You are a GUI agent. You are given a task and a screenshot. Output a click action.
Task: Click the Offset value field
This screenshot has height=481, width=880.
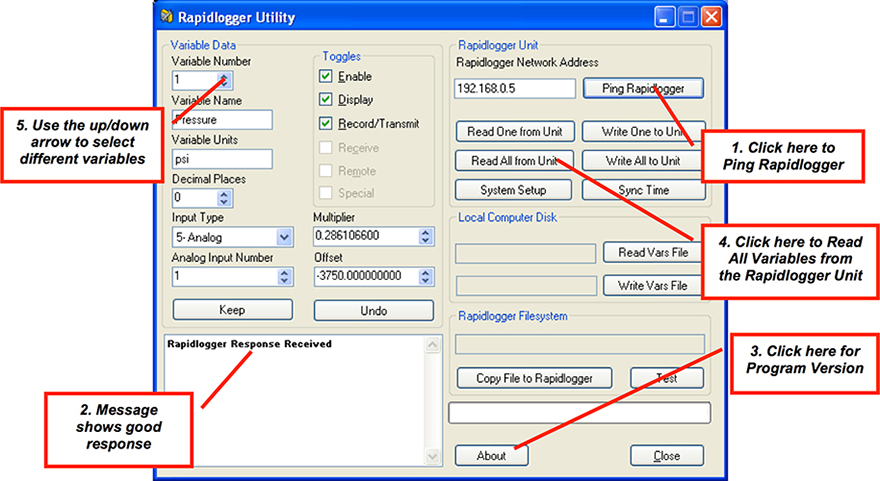pos(366,276)
